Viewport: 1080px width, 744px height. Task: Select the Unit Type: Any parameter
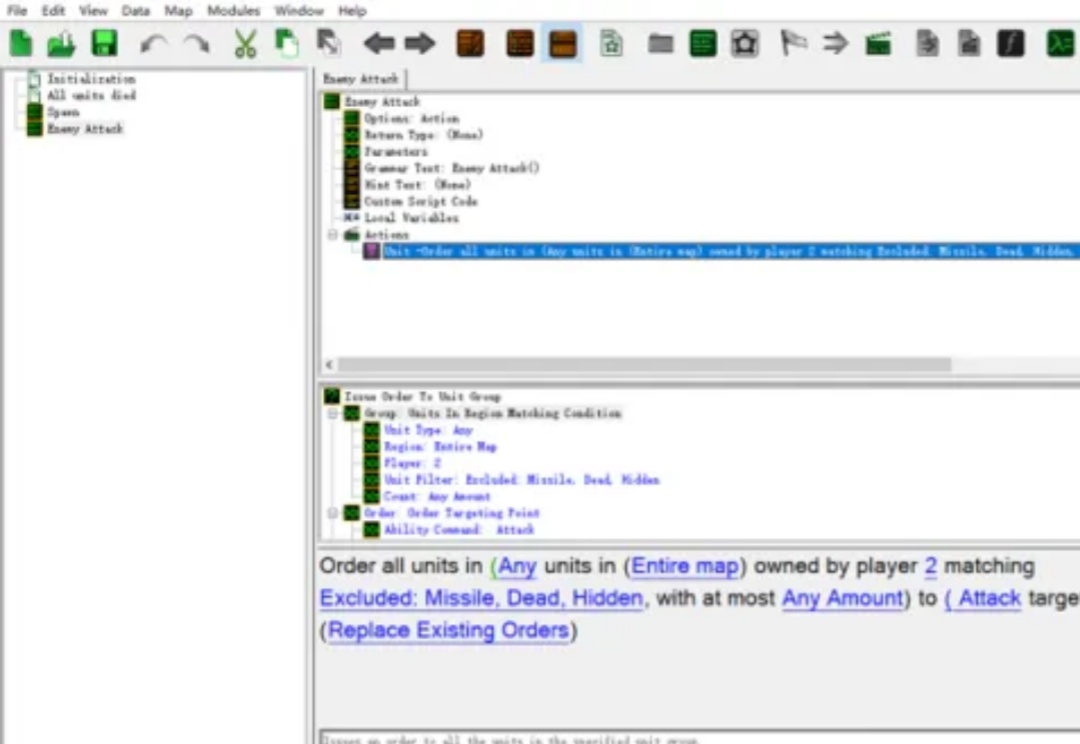pyautogui.click(x=428, y=430)
